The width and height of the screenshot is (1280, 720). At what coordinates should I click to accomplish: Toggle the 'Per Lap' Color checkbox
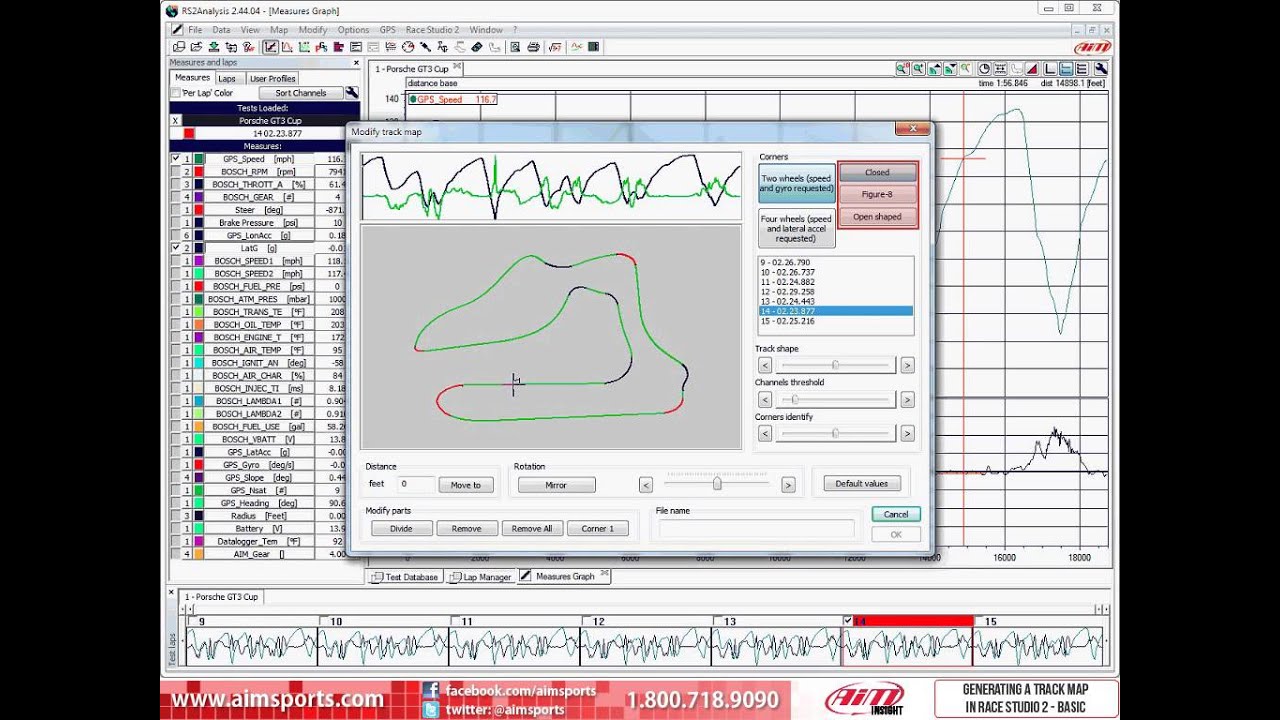click(176, 93)
